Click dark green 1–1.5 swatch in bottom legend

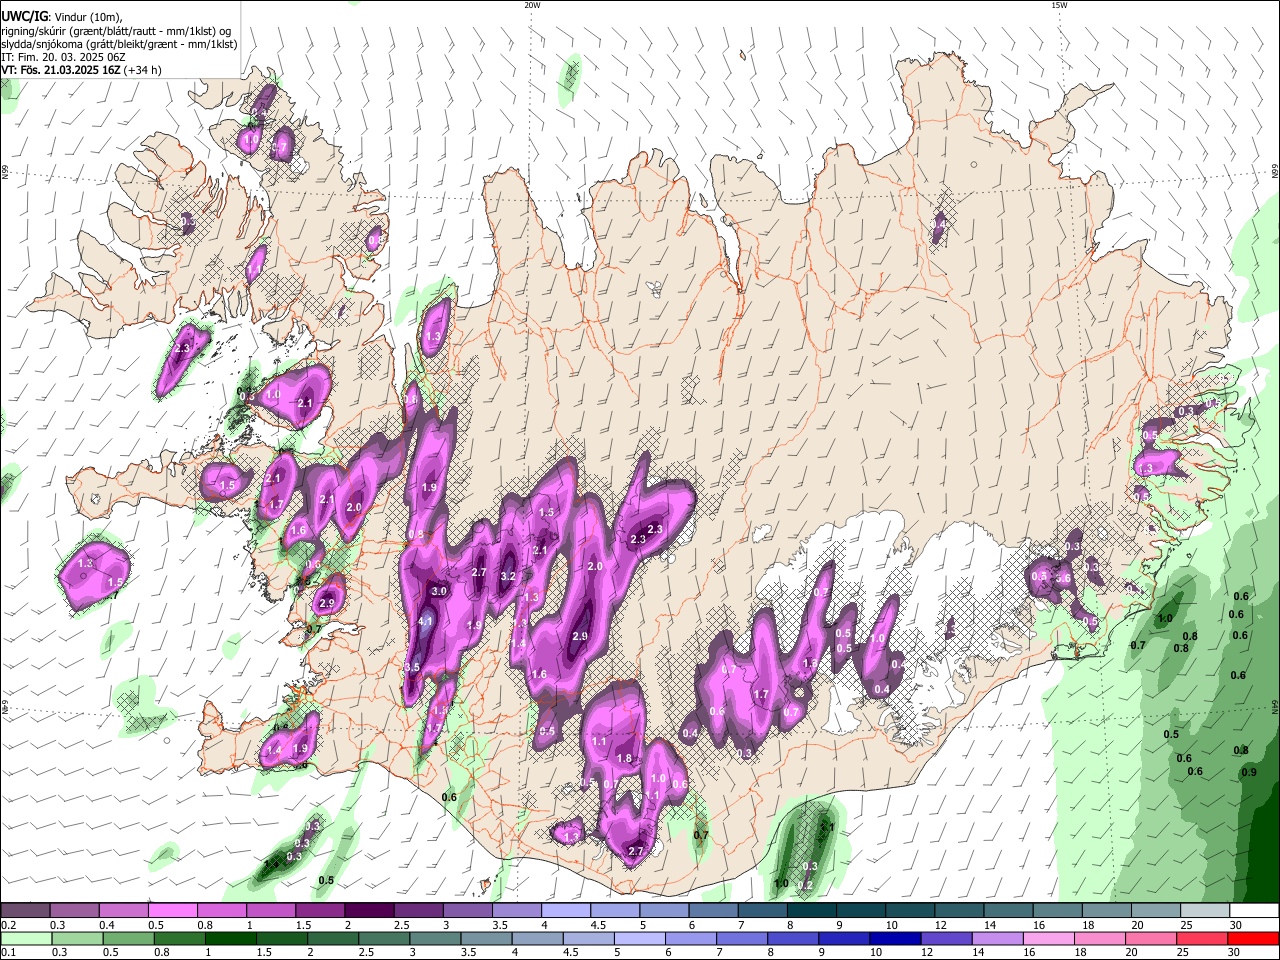click(230, 938)
